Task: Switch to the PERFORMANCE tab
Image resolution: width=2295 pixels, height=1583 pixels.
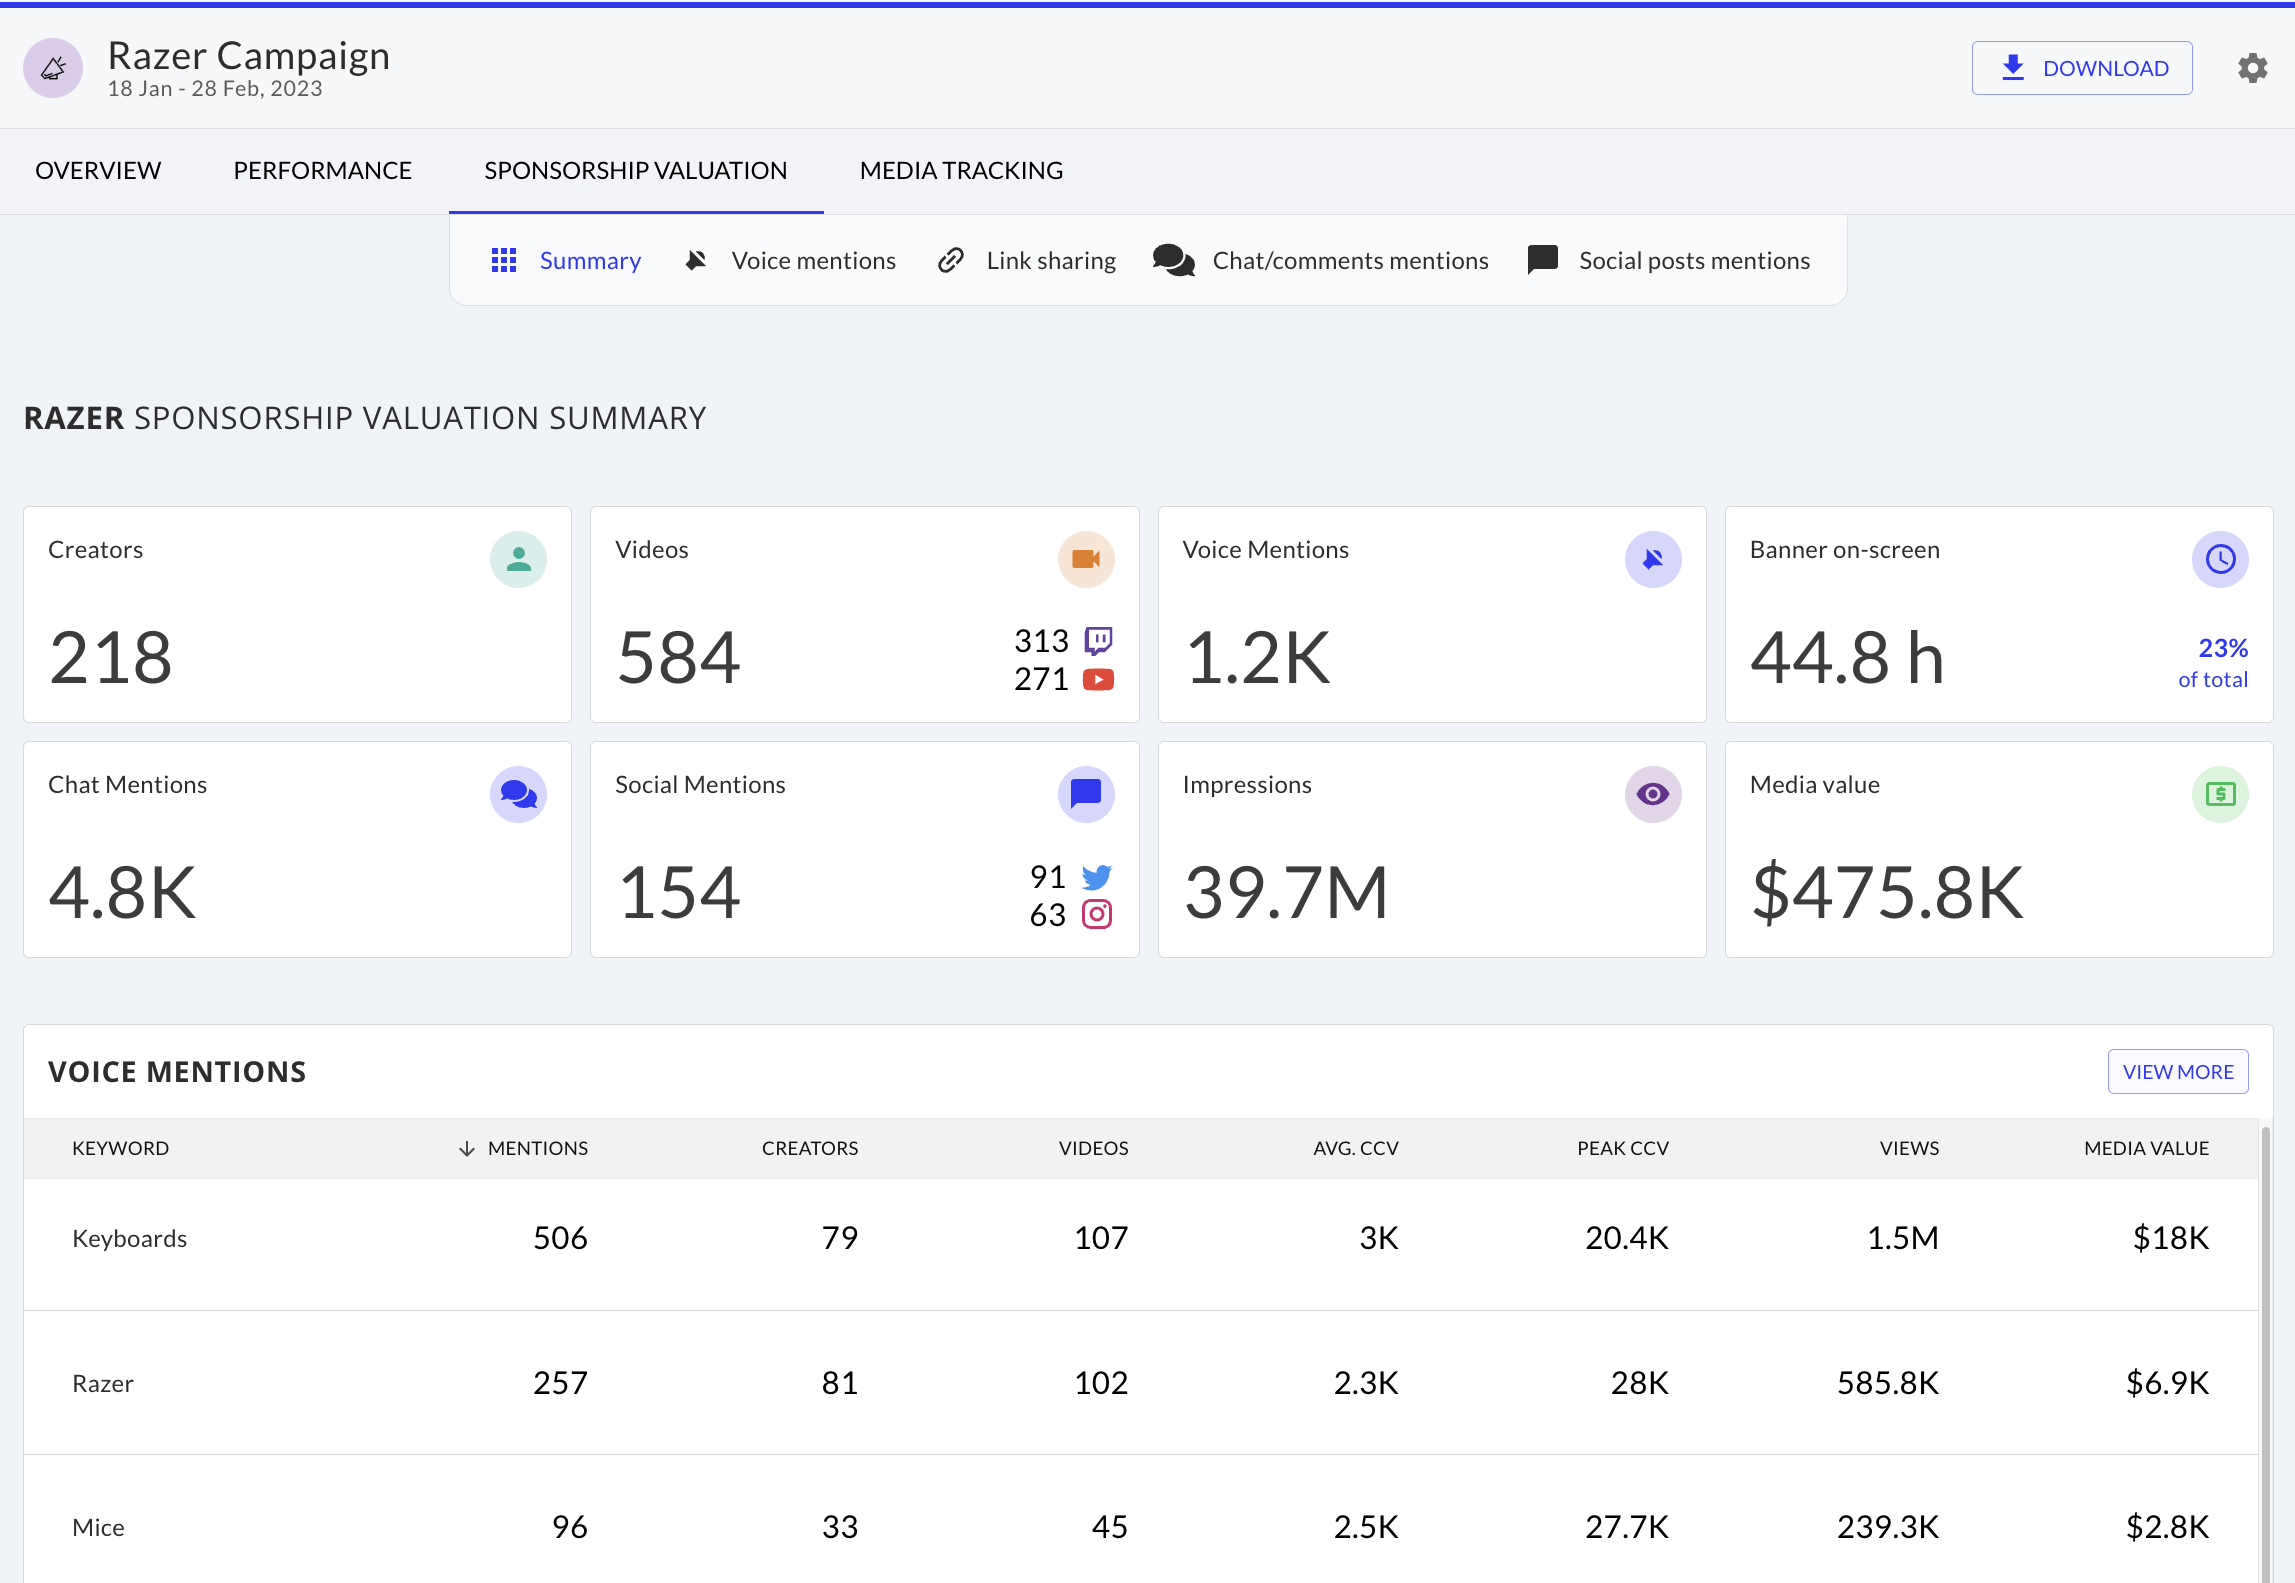Action: pyautogui.click(x=322, y=171)
